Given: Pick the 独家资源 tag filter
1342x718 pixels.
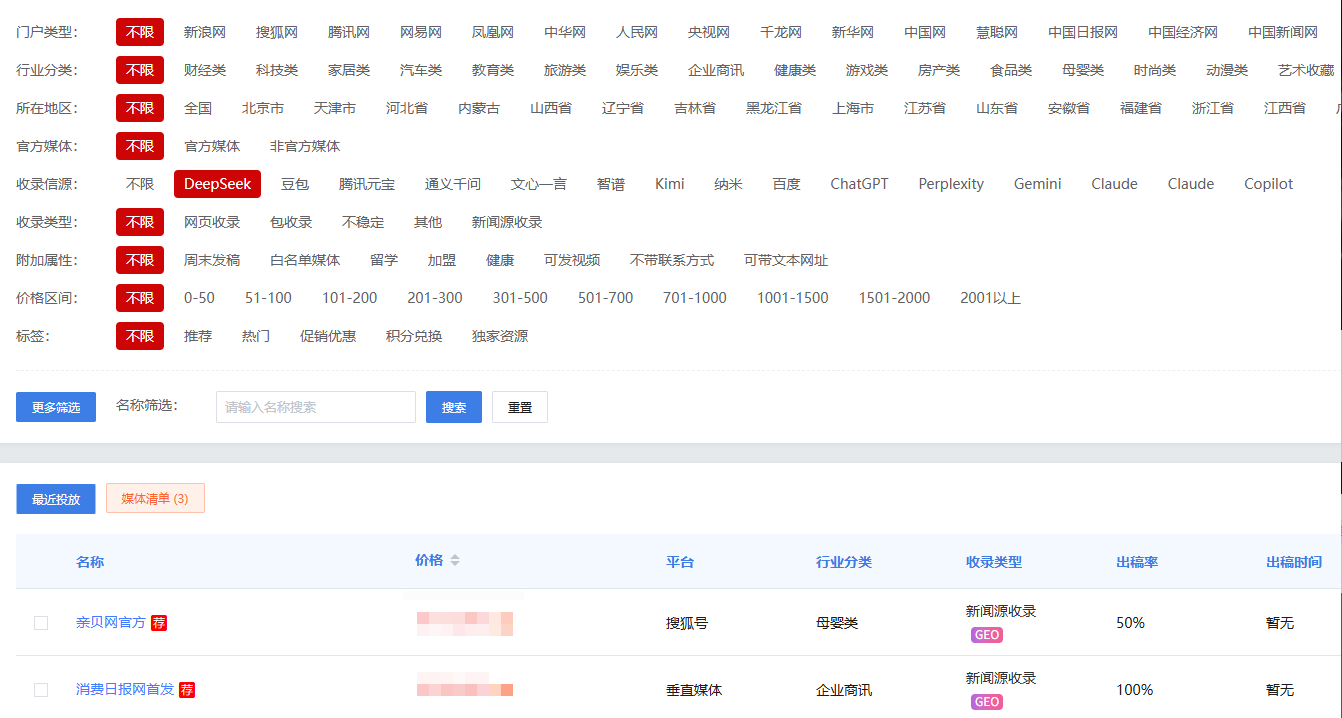Looking at the screenshot, I should [500, 336].
